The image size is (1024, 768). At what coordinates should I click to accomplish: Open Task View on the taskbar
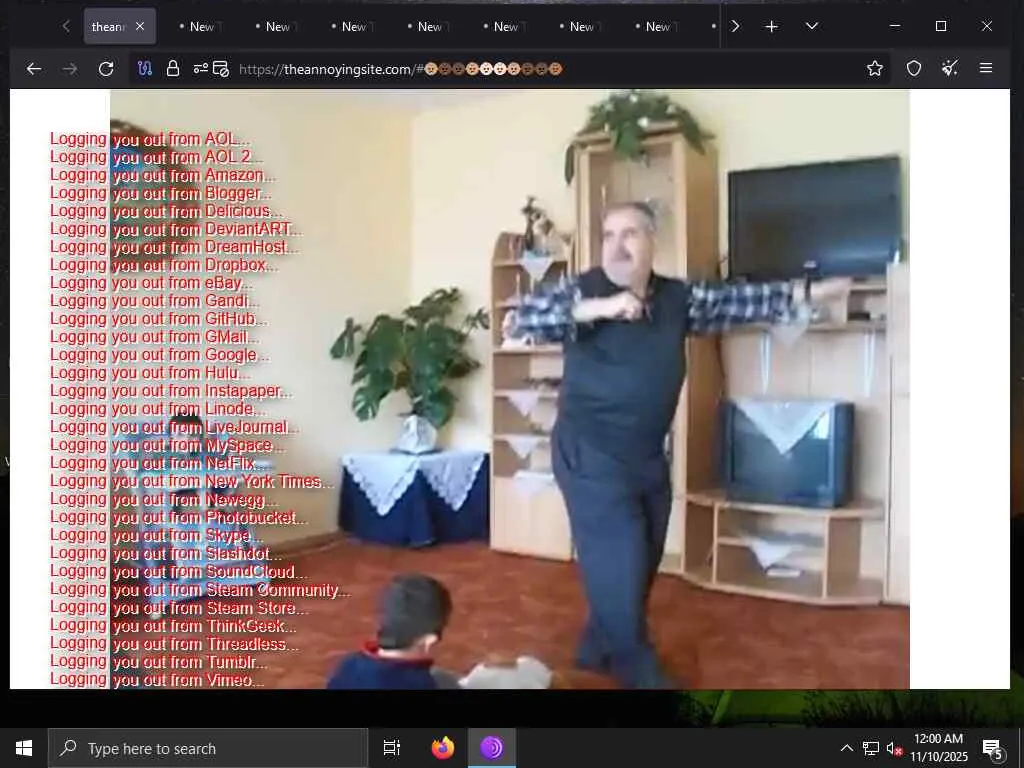tap(392, 748)
